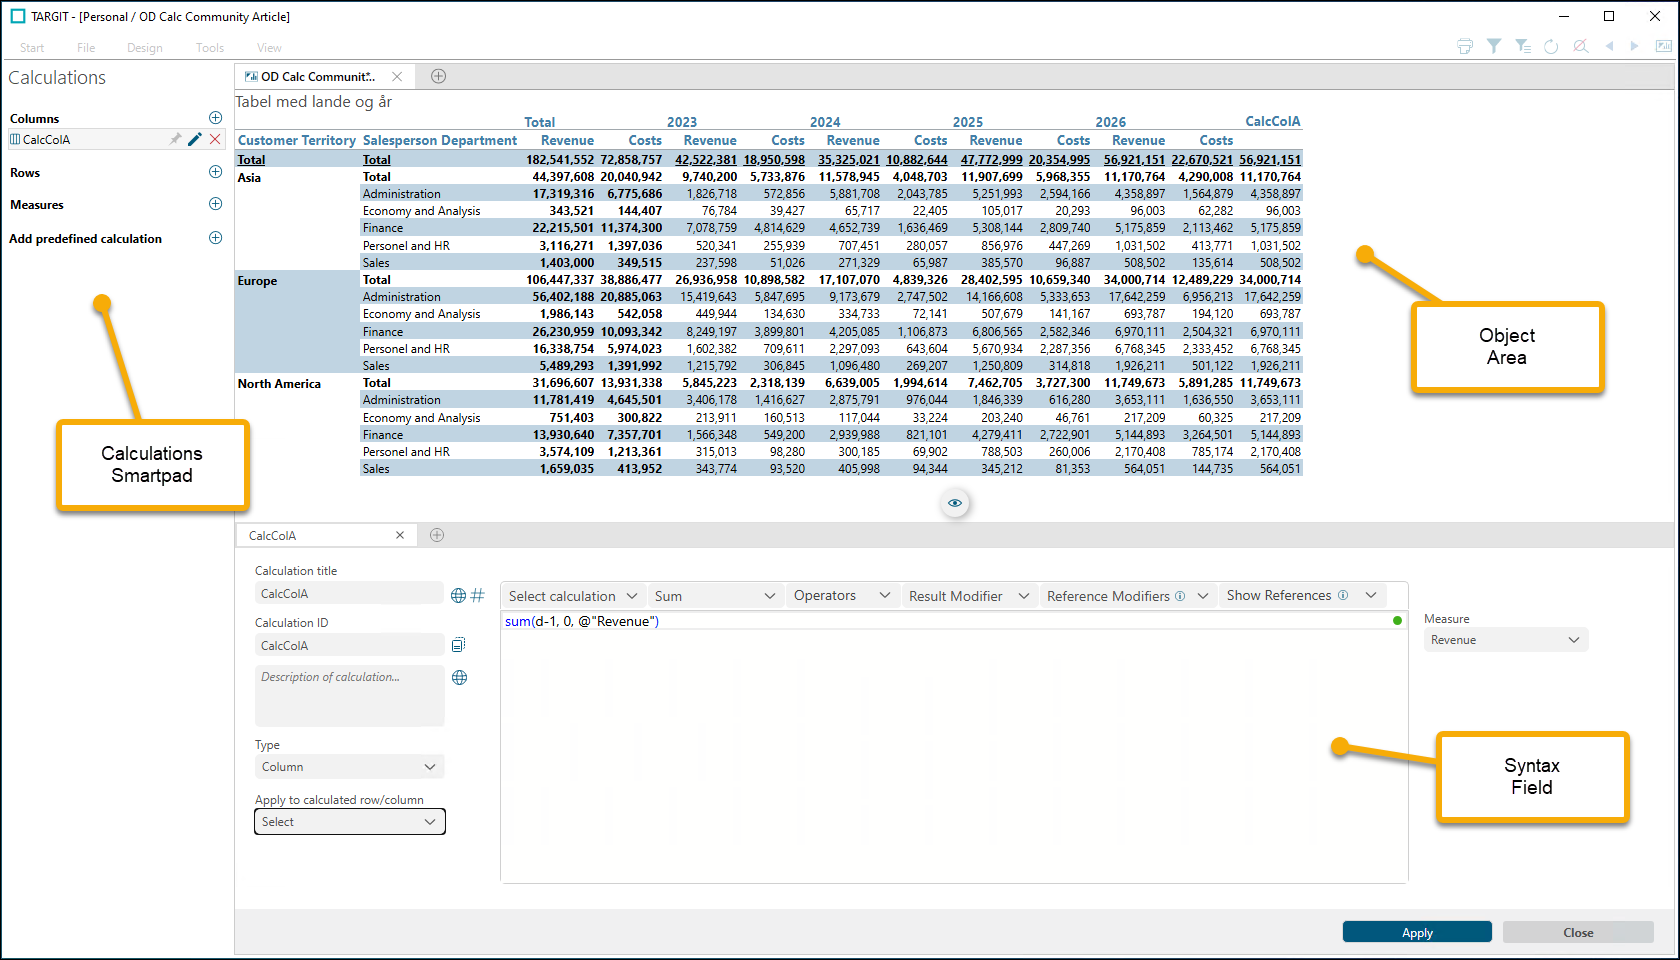Select the Asia territory row label
The width and height of the screenshot is (1680, 960).
pos(249,178)
